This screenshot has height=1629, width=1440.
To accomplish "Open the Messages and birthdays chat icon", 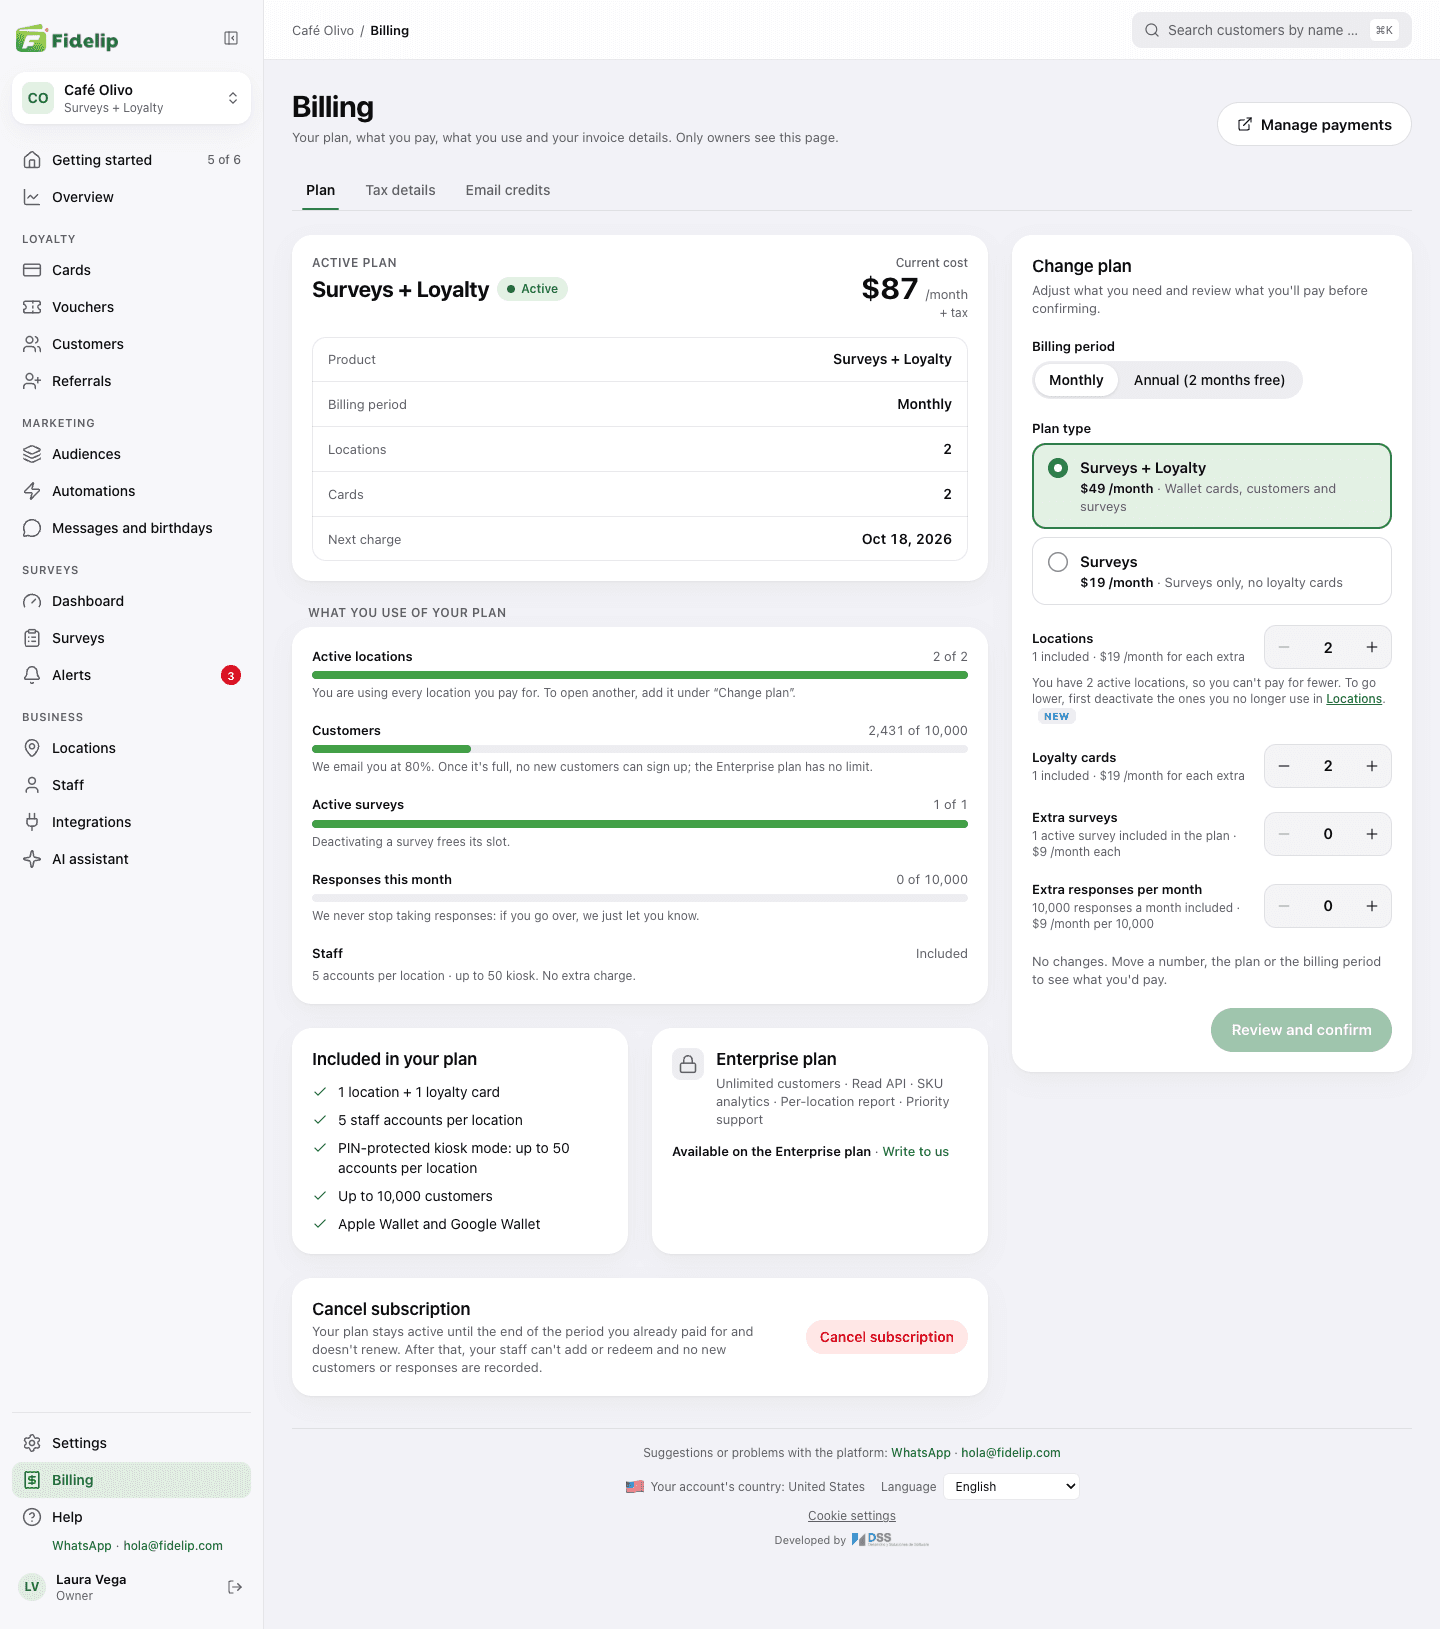I will click(32, 528).
